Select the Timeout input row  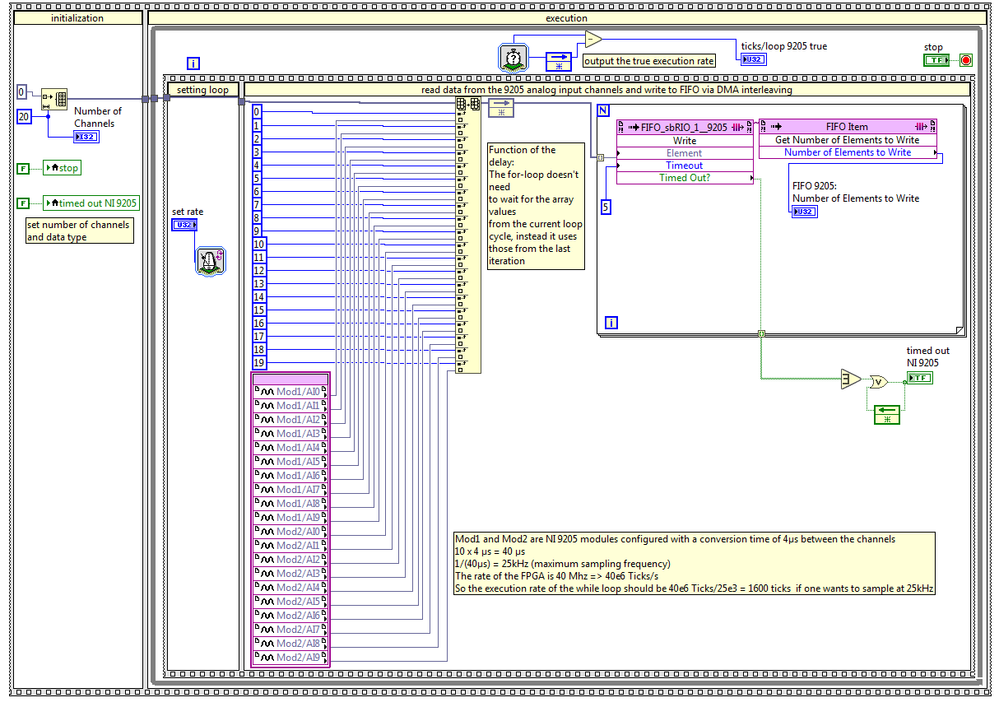tap(684, 165)
